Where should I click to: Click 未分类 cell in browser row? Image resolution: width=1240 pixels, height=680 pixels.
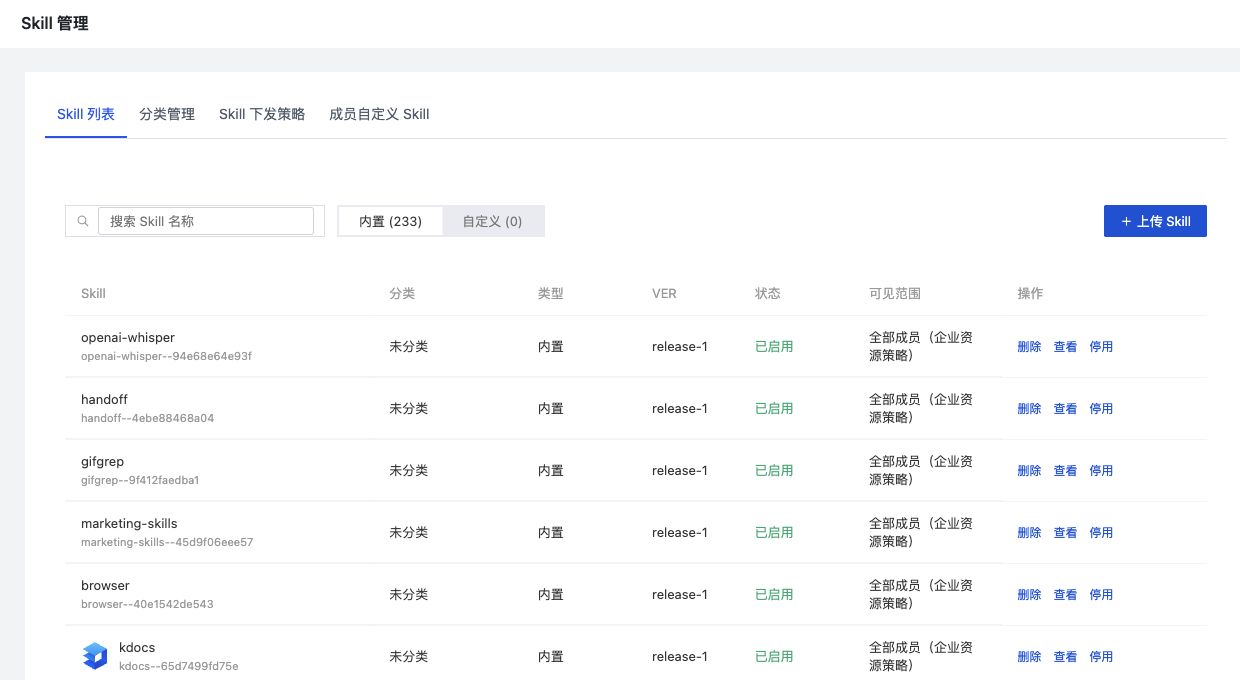pyautogui.click(x=409, y=595)
